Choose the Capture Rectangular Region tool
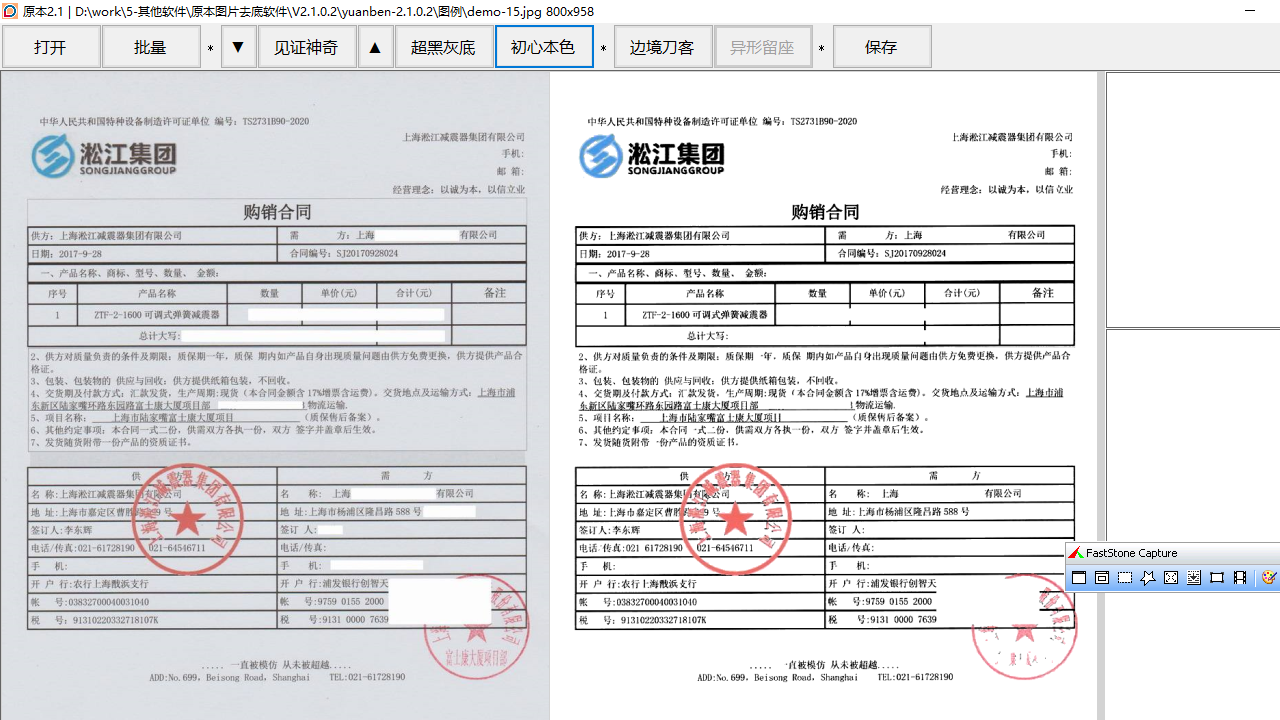This screenshot has height=720, width=1280. tap(1123, 577)
